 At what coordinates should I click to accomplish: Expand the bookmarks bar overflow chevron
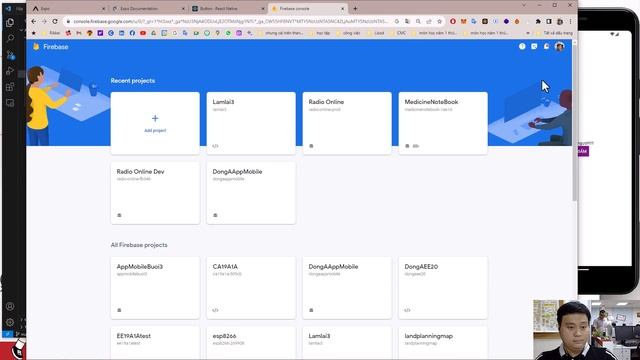(x=528, y=33)
